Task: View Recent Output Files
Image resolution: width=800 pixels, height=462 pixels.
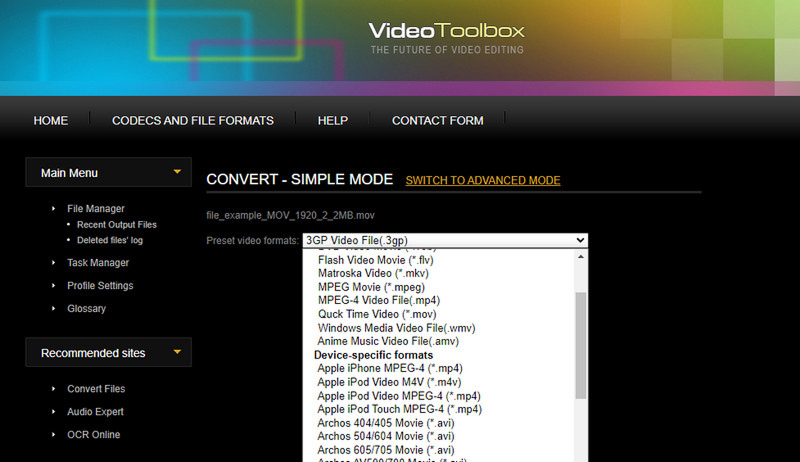Action: coord(117,225)
